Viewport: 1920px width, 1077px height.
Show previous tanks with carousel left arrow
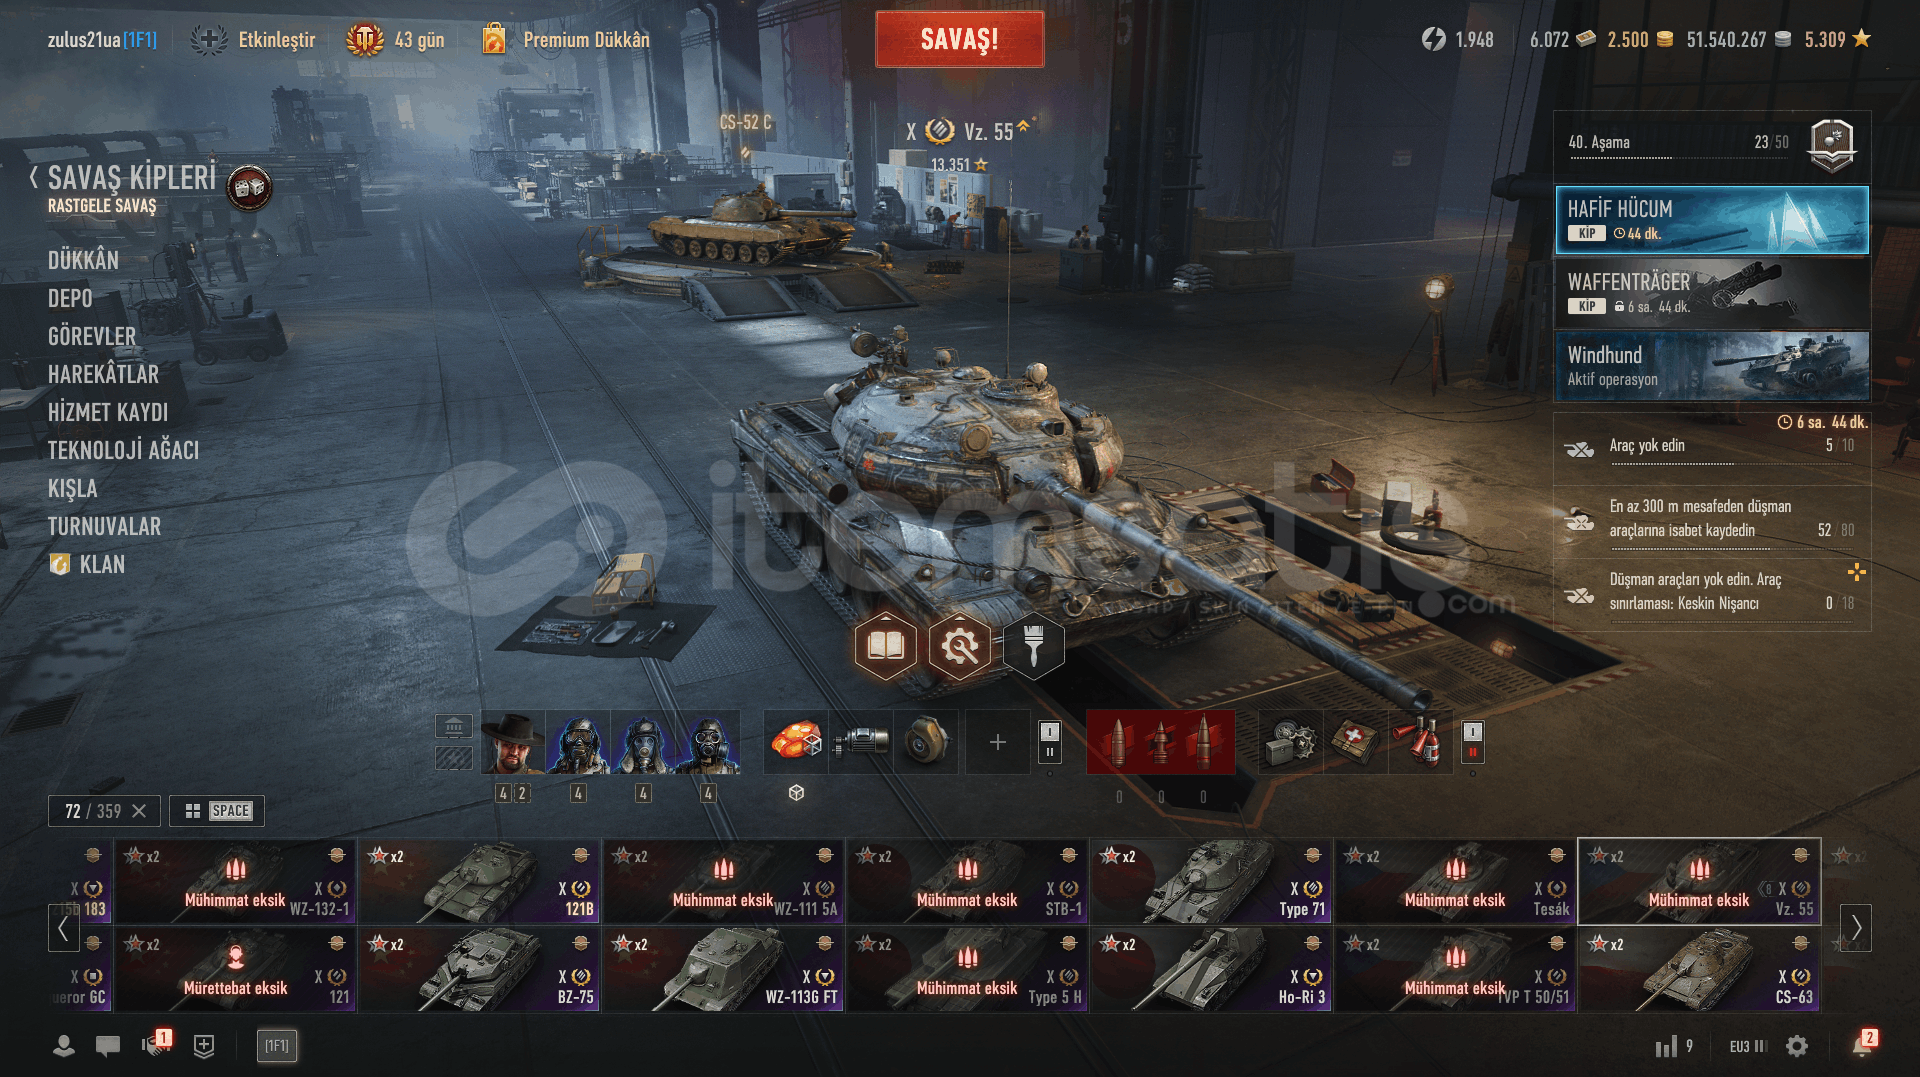pos(63,927)
